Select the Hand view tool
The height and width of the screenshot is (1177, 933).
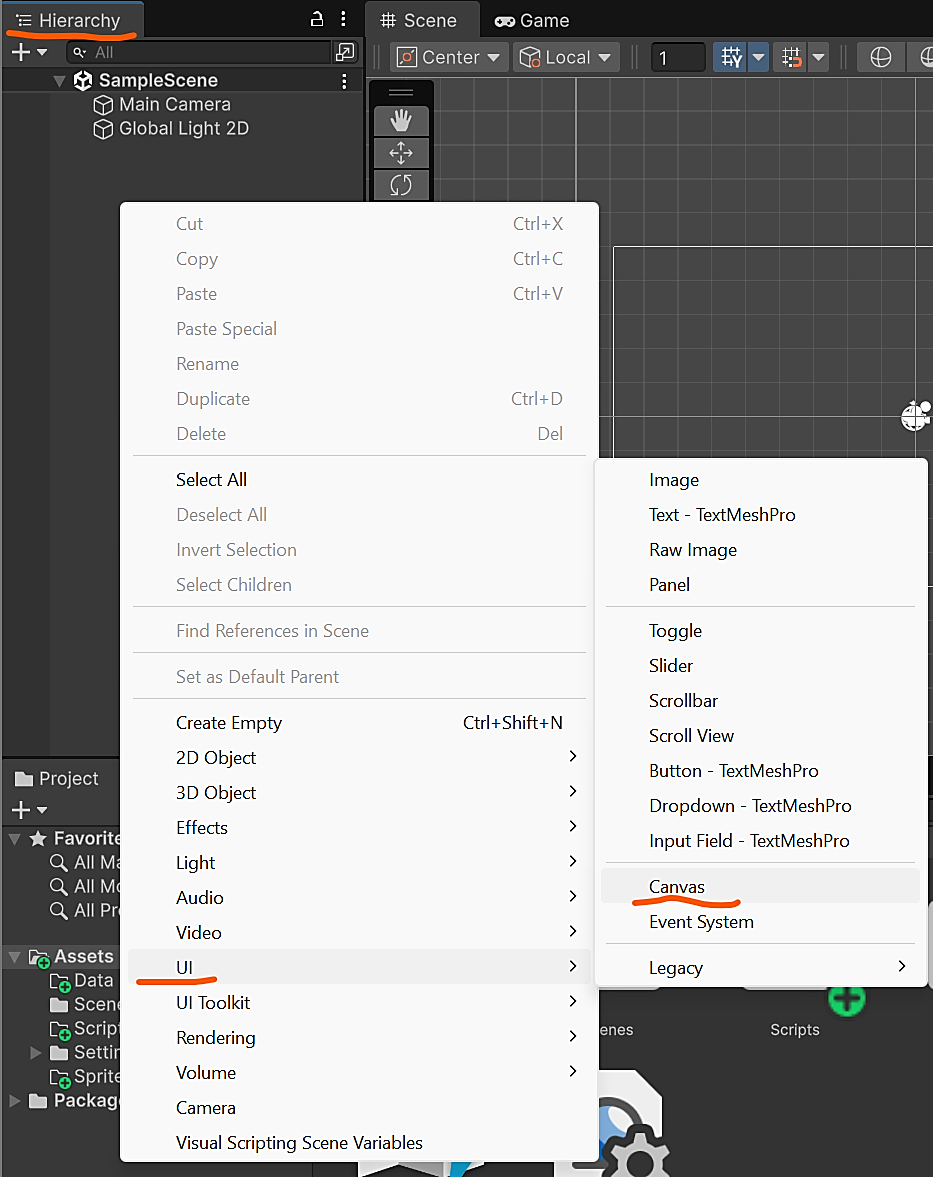[401, 121]
